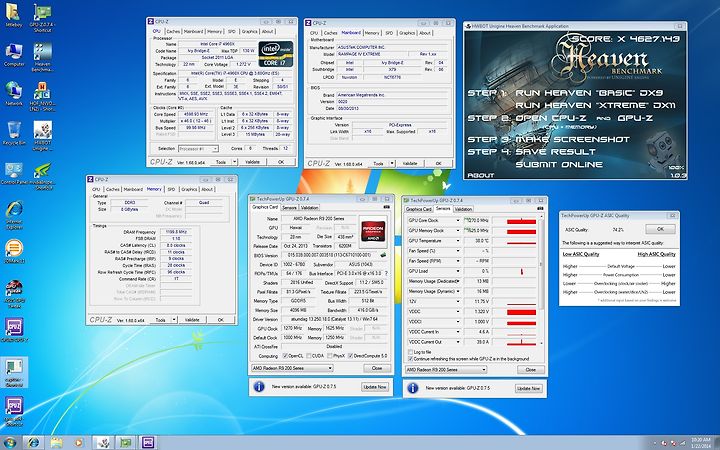The width and height of the screenshot is (720, 450).
Task: Switch to Graphics tab in the CPU-Z Memory window
Action: 189,189
